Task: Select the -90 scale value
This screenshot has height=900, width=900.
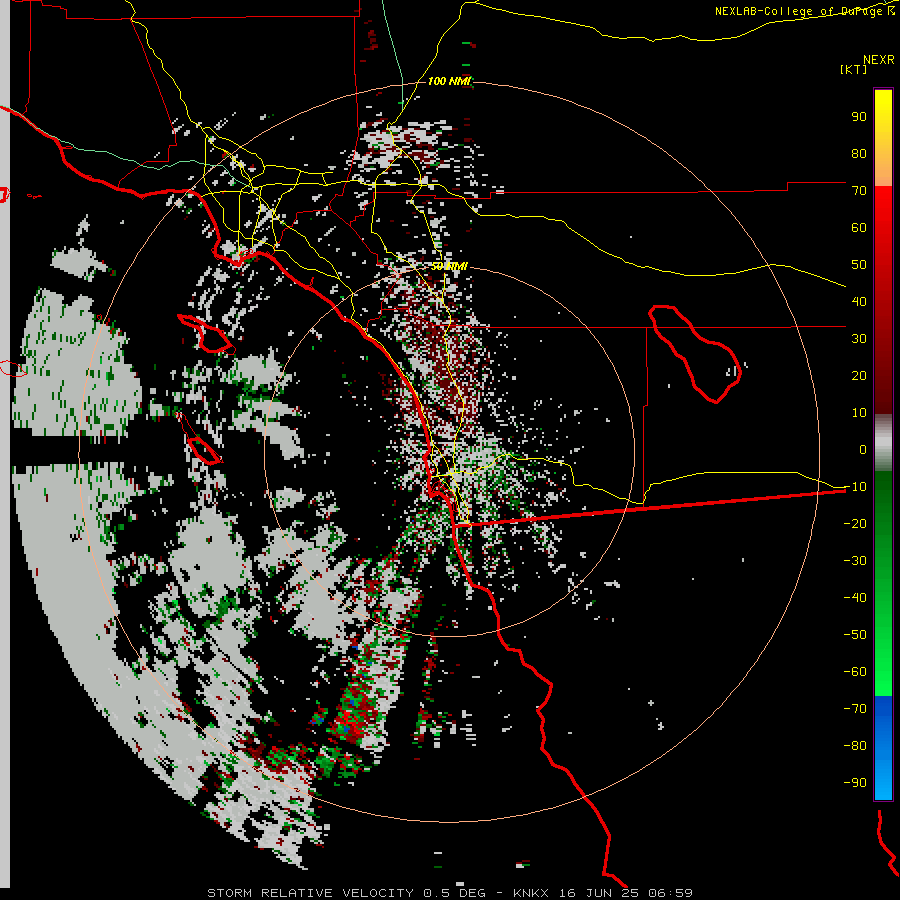Action: tap(855, 783)
